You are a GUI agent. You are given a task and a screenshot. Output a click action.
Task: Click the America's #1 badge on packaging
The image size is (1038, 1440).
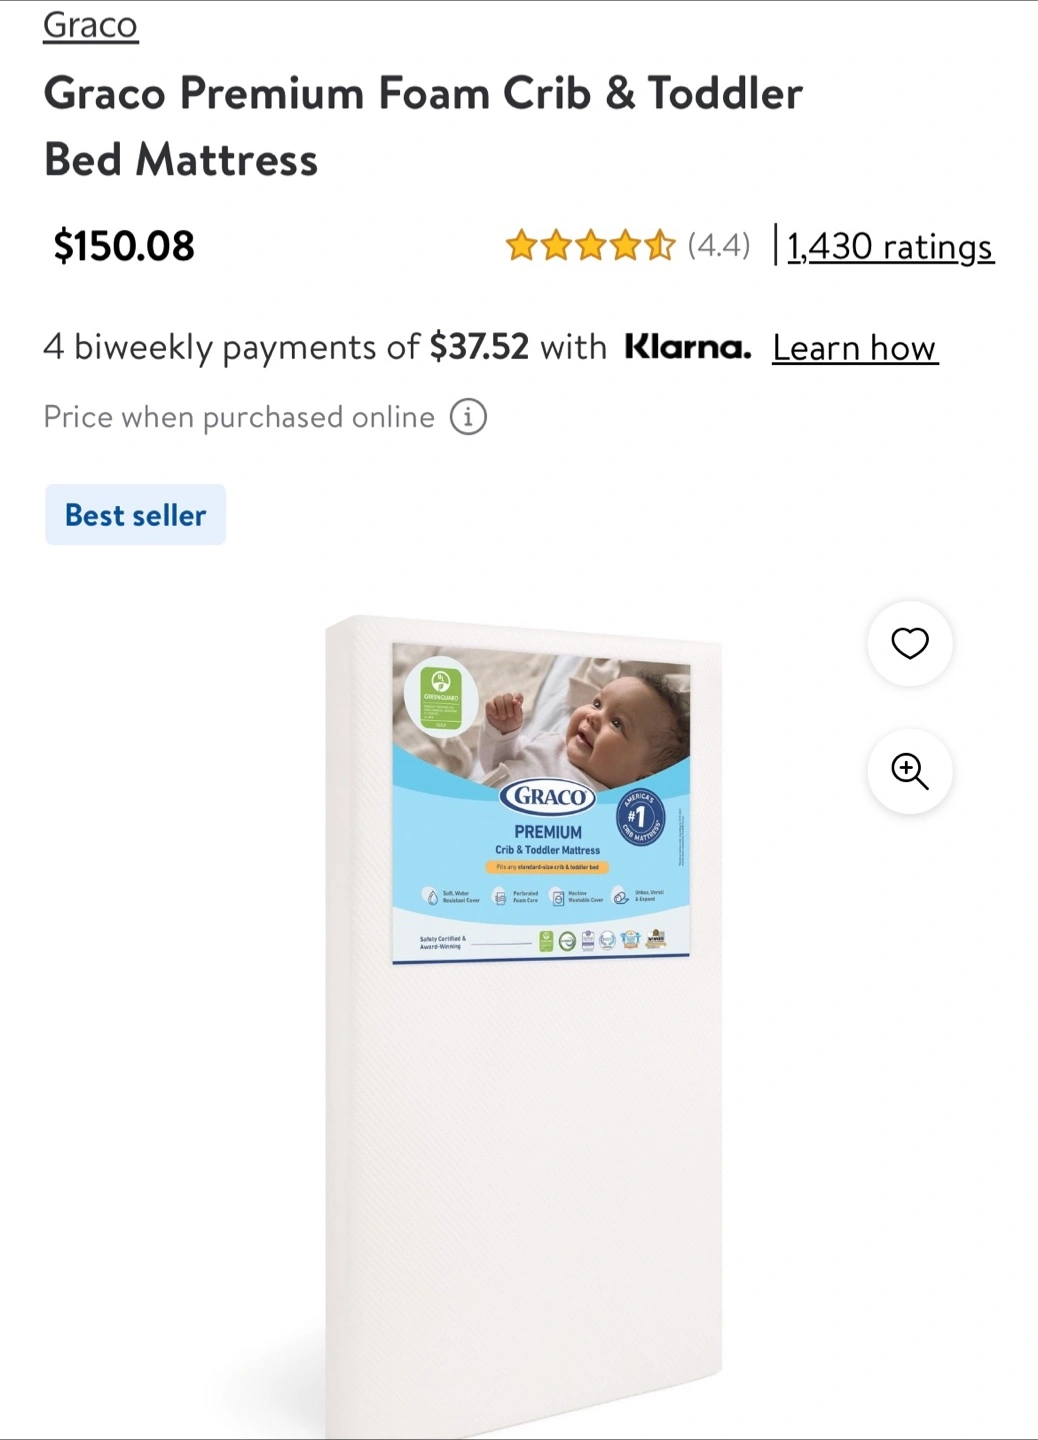[640, 817]
